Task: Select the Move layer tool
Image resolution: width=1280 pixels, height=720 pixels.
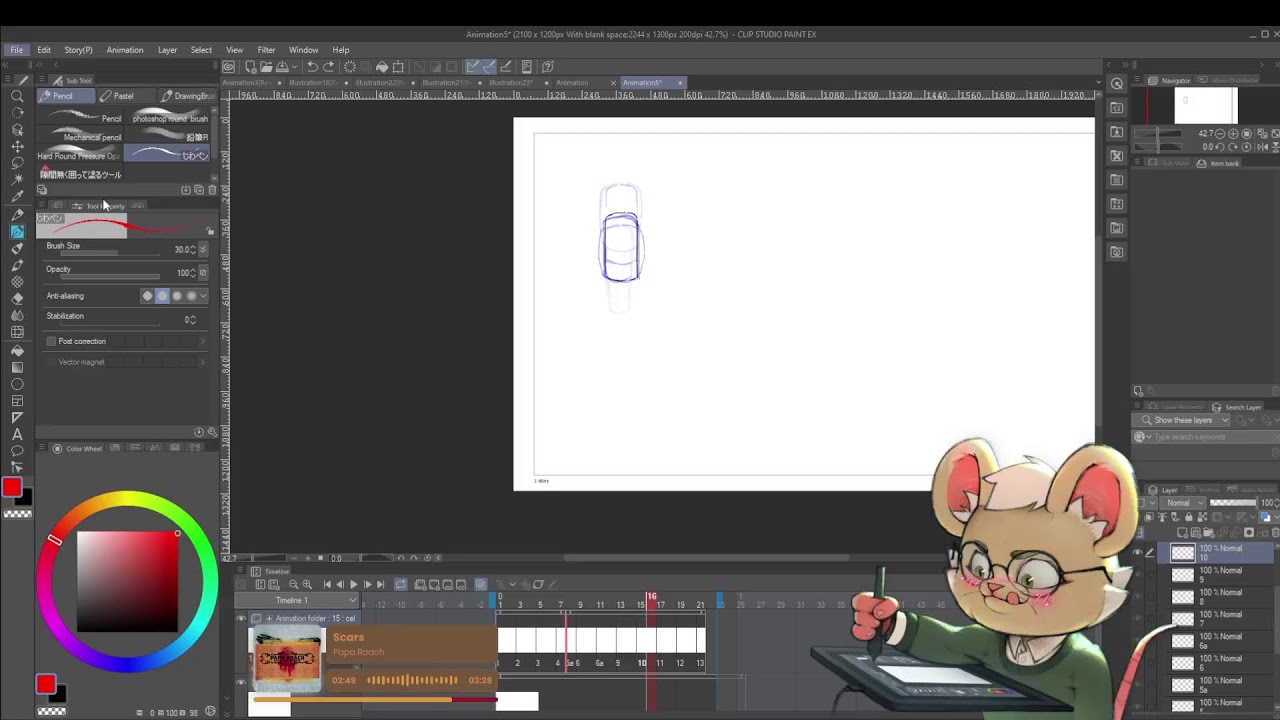Action: [x=17, y=146]
